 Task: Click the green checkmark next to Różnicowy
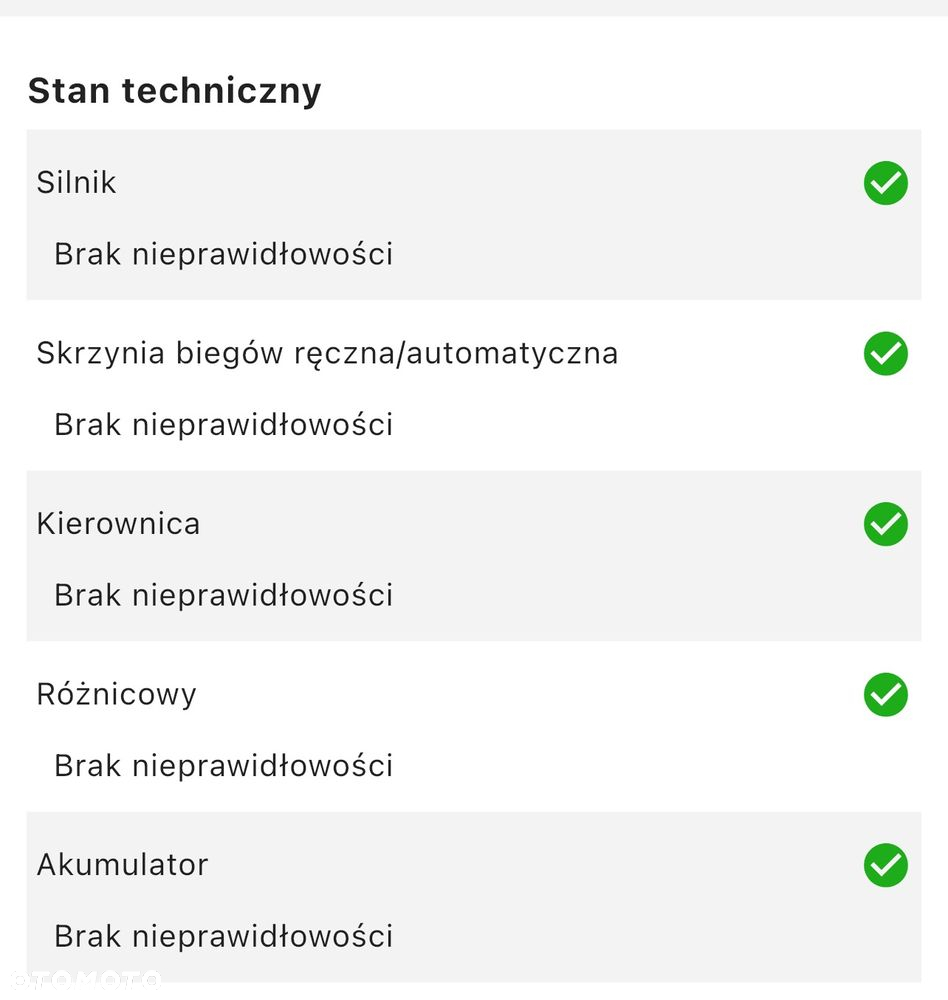[885, 695]
